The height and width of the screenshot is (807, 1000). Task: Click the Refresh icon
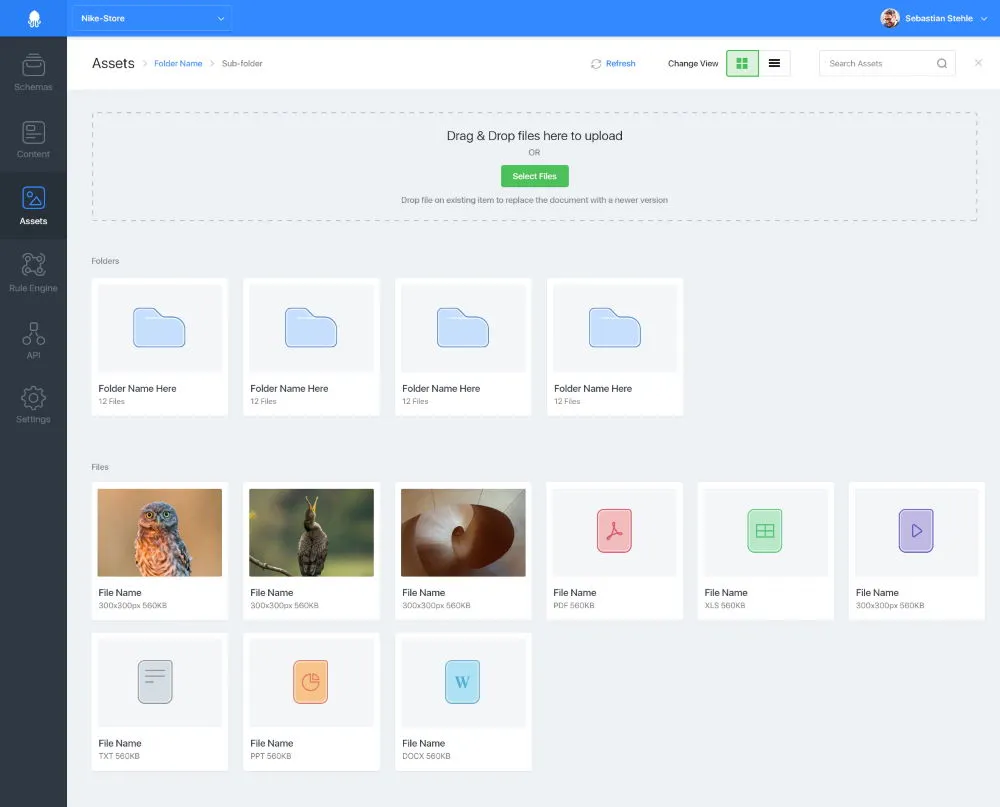[x=596, y=64]
